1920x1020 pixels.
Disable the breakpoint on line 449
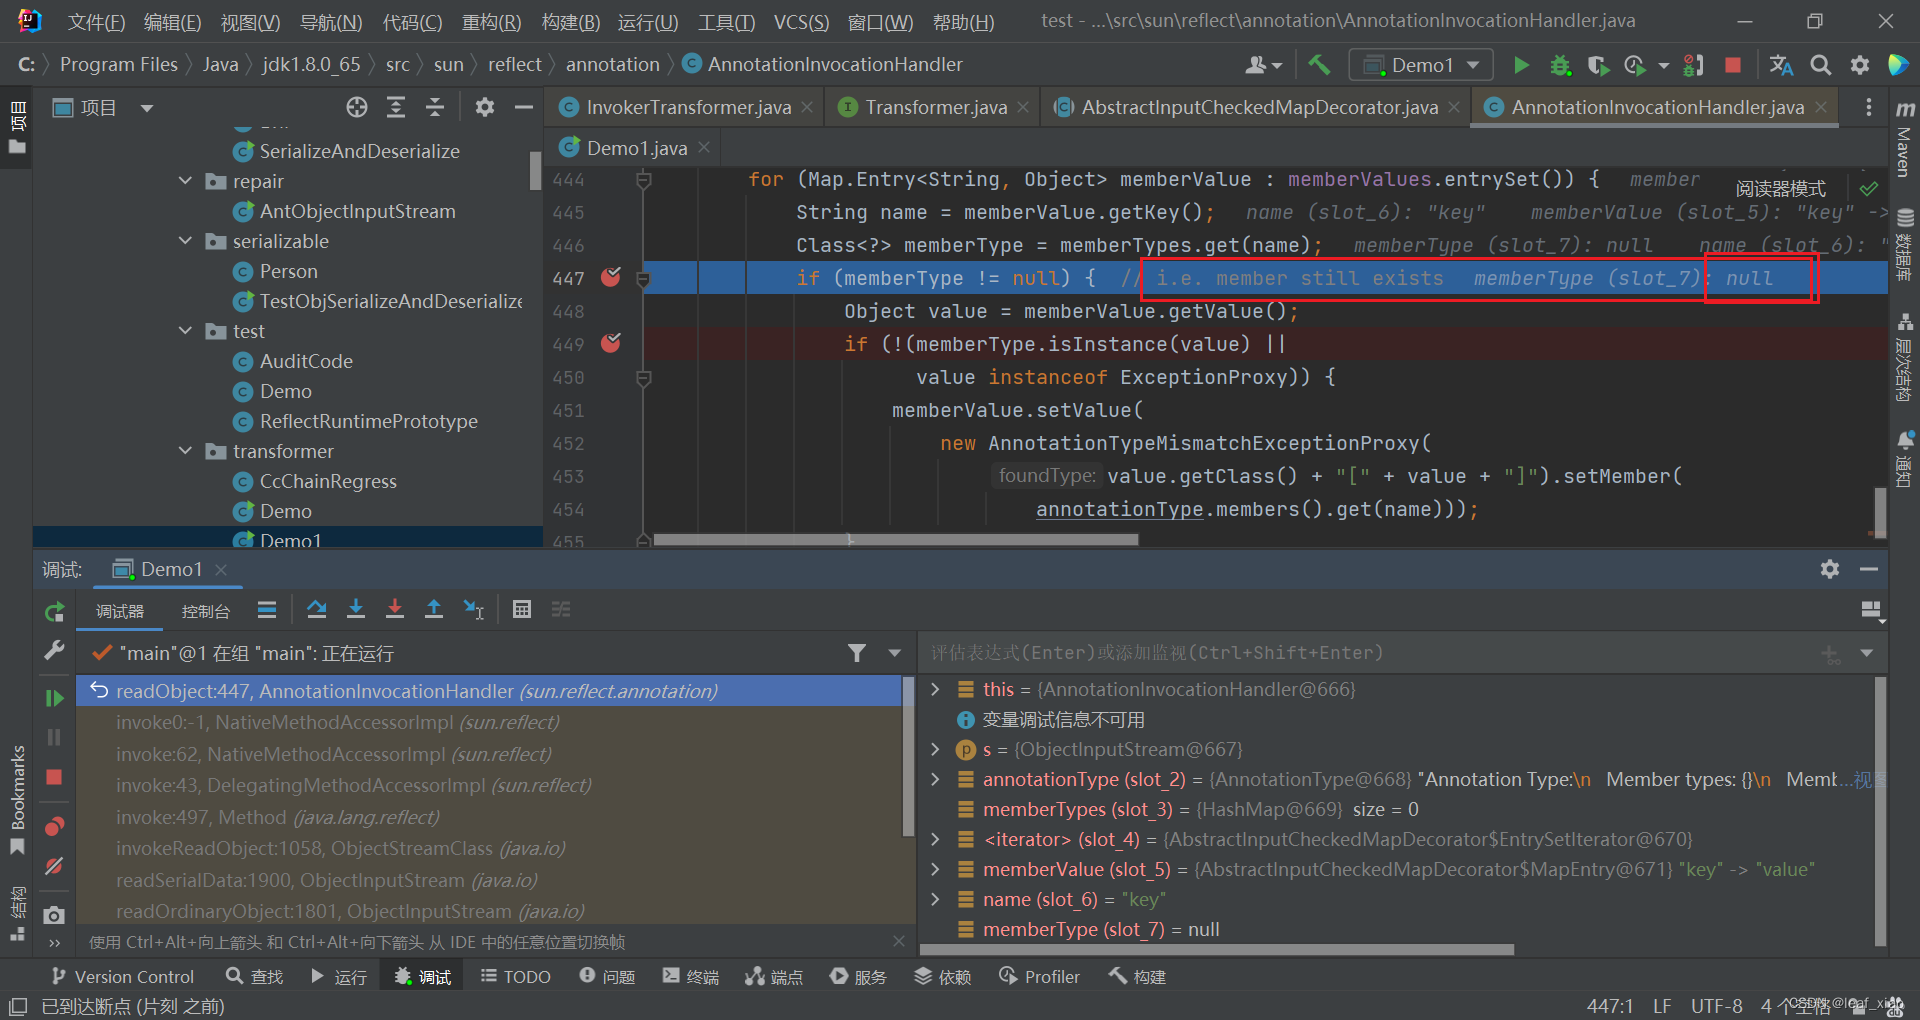[611, 344]
